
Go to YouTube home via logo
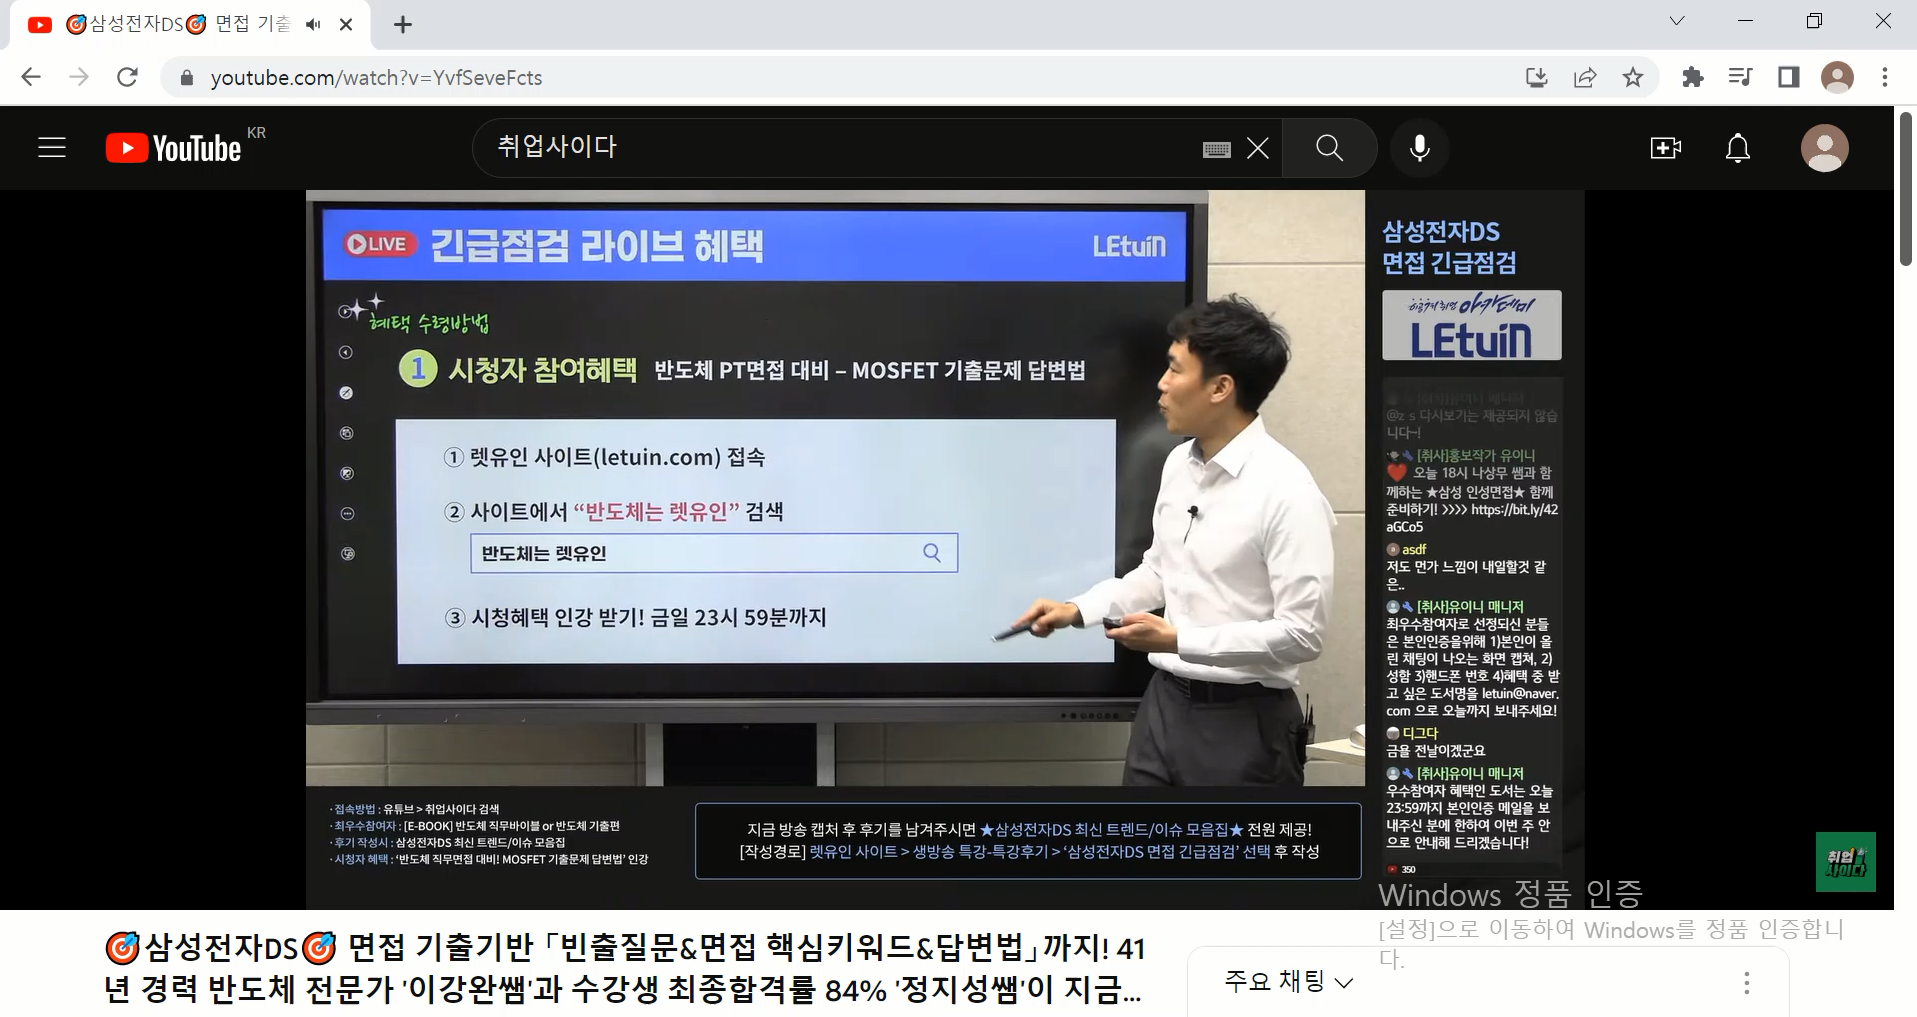[173, 148]
